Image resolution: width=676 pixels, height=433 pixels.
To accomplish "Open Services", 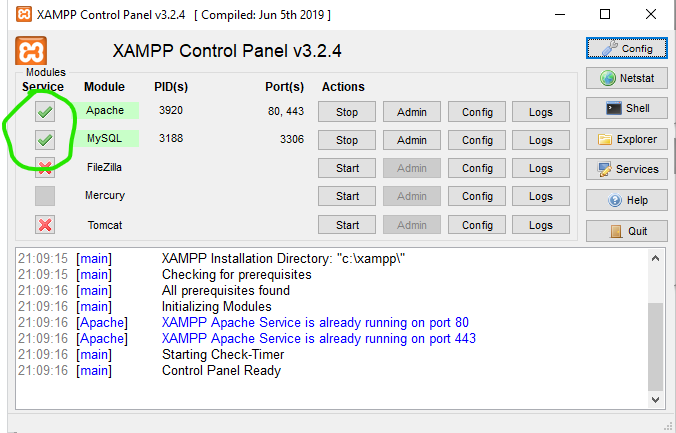I will [626, 169].
